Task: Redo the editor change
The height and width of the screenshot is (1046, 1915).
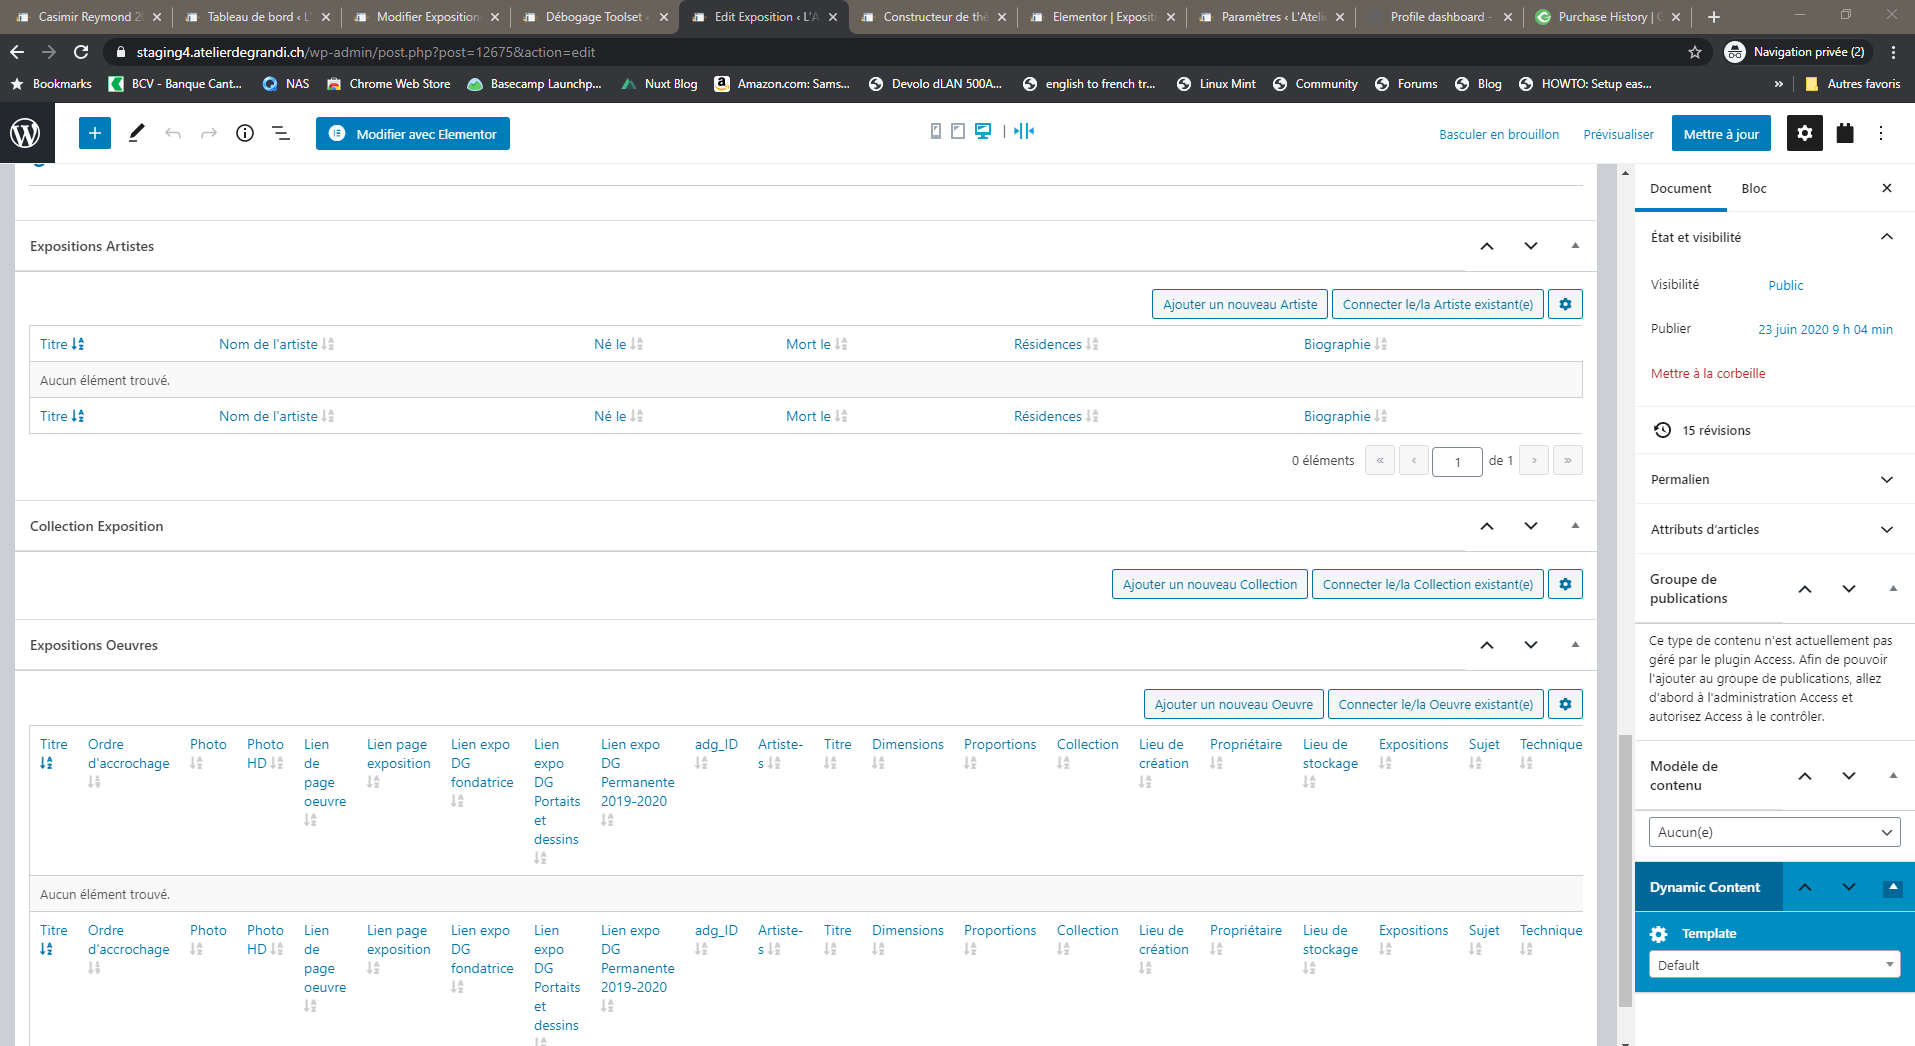Action: (209, 133)
